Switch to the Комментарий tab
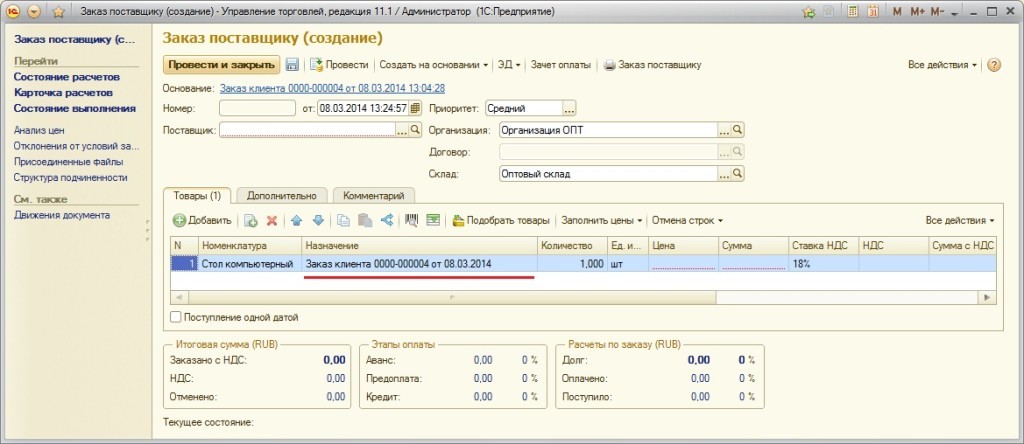The height and width of the screenshot is (444, 1024). (374, 195)
